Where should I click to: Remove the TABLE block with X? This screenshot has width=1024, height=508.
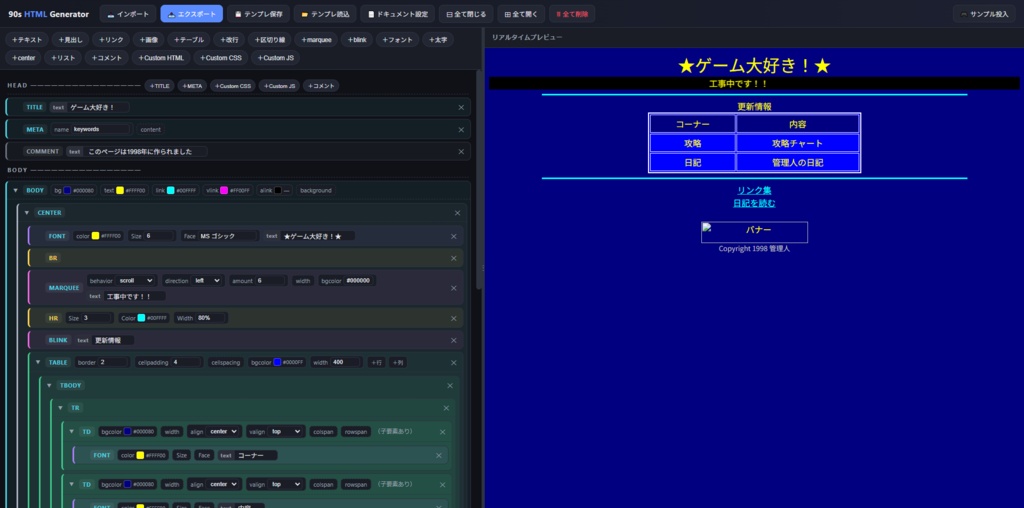coord(454,362)
